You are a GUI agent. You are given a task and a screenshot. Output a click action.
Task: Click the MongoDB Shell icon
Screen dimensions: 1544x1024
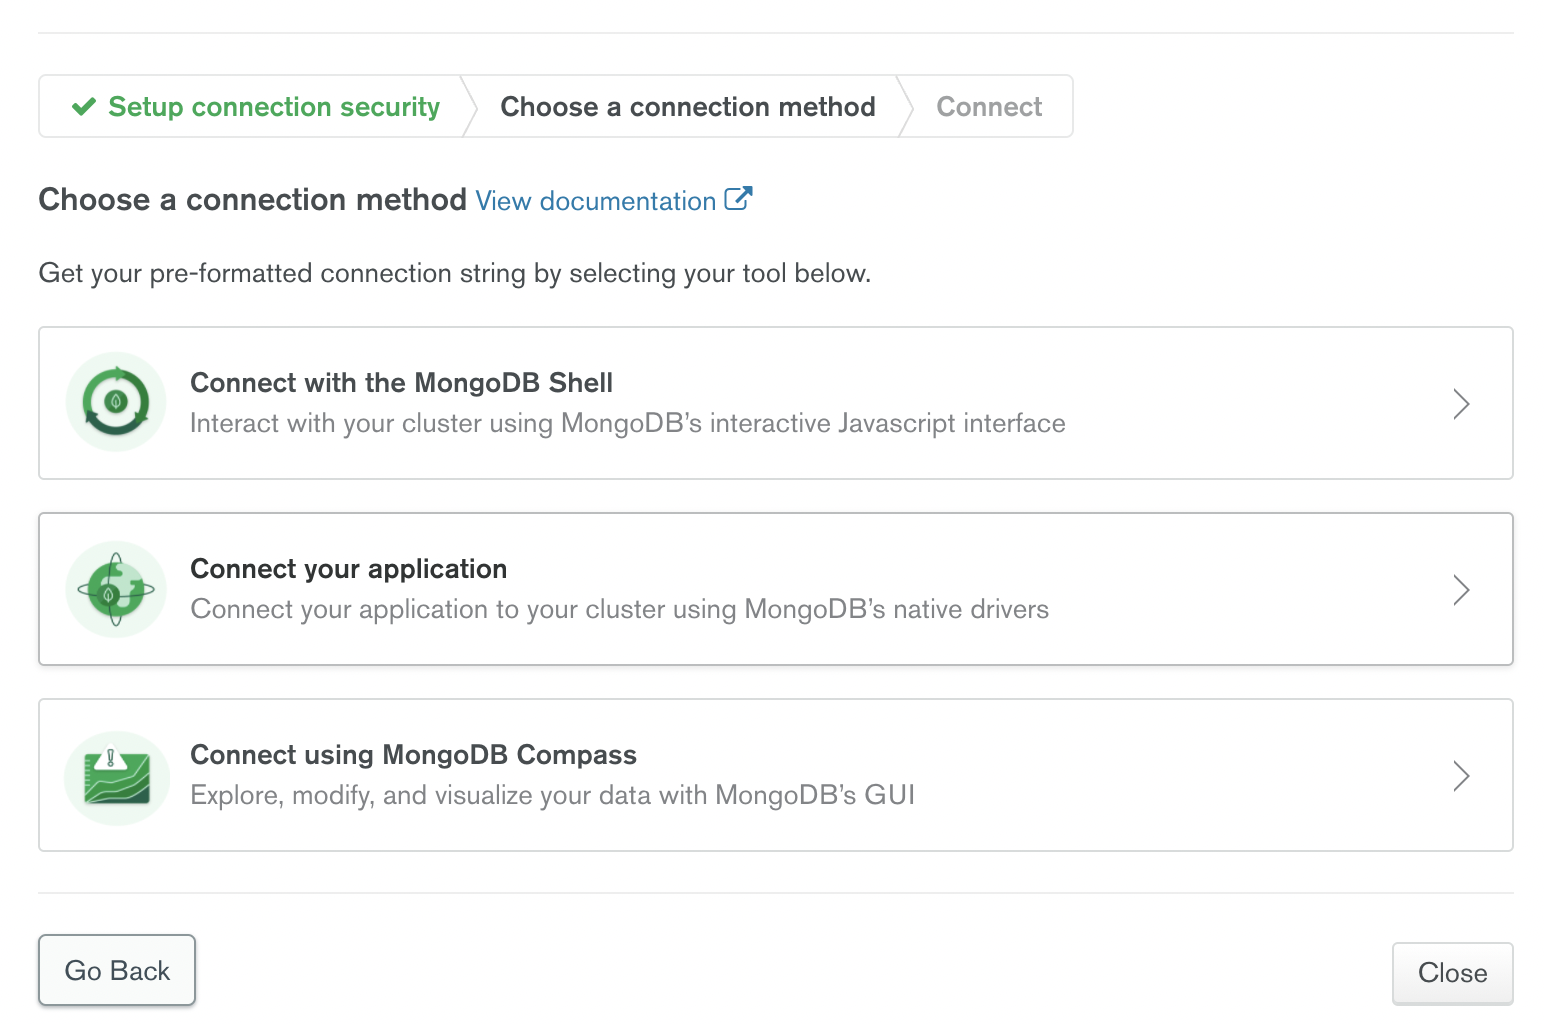[x=116, y=402]
